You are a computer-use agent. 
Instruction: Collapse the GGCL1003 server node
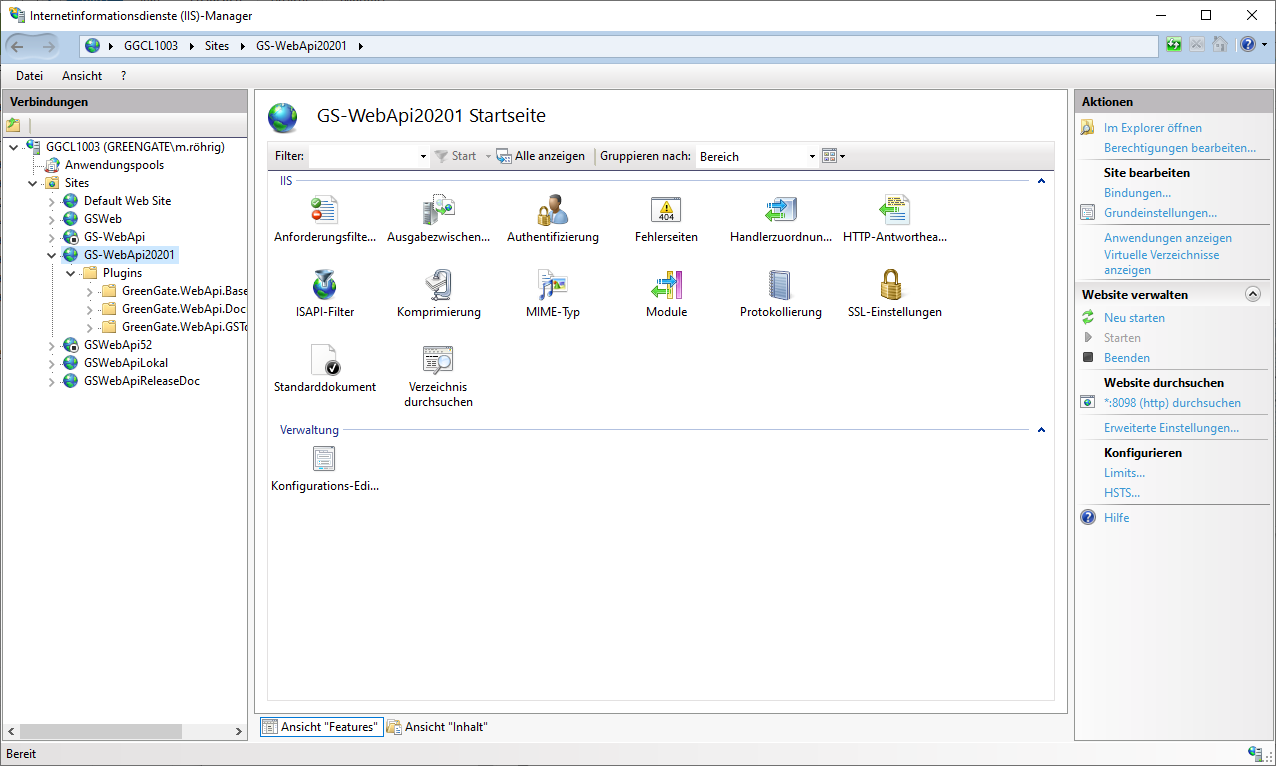coord(14,147)
